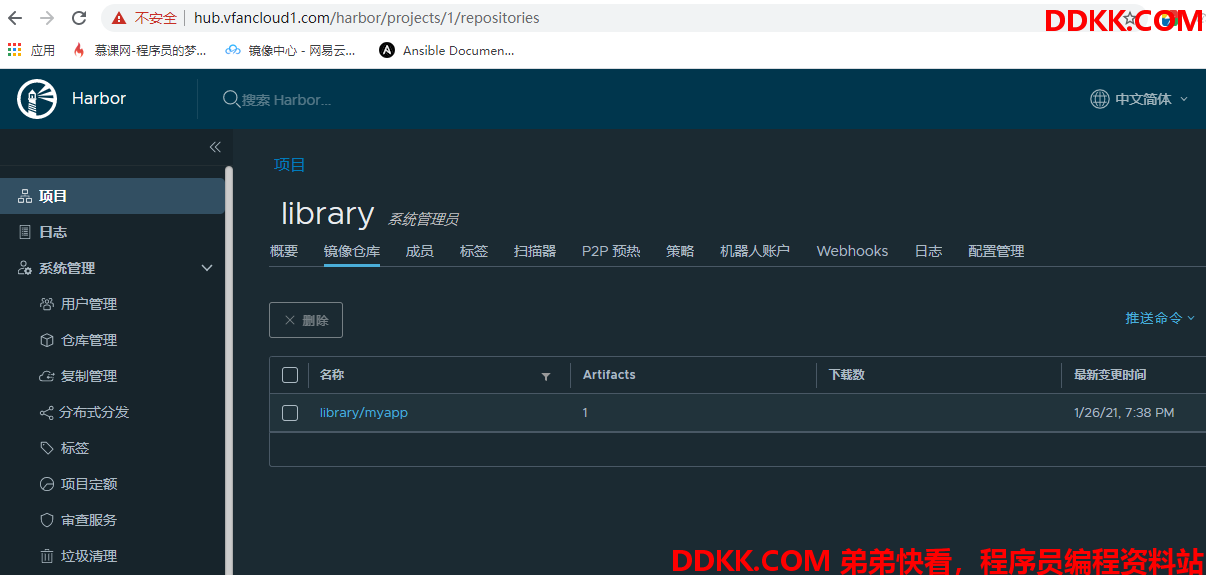Screen dimensions: 1206x575
Task: Switch to the 机器人账户 tab
Action: pos(755,251)
